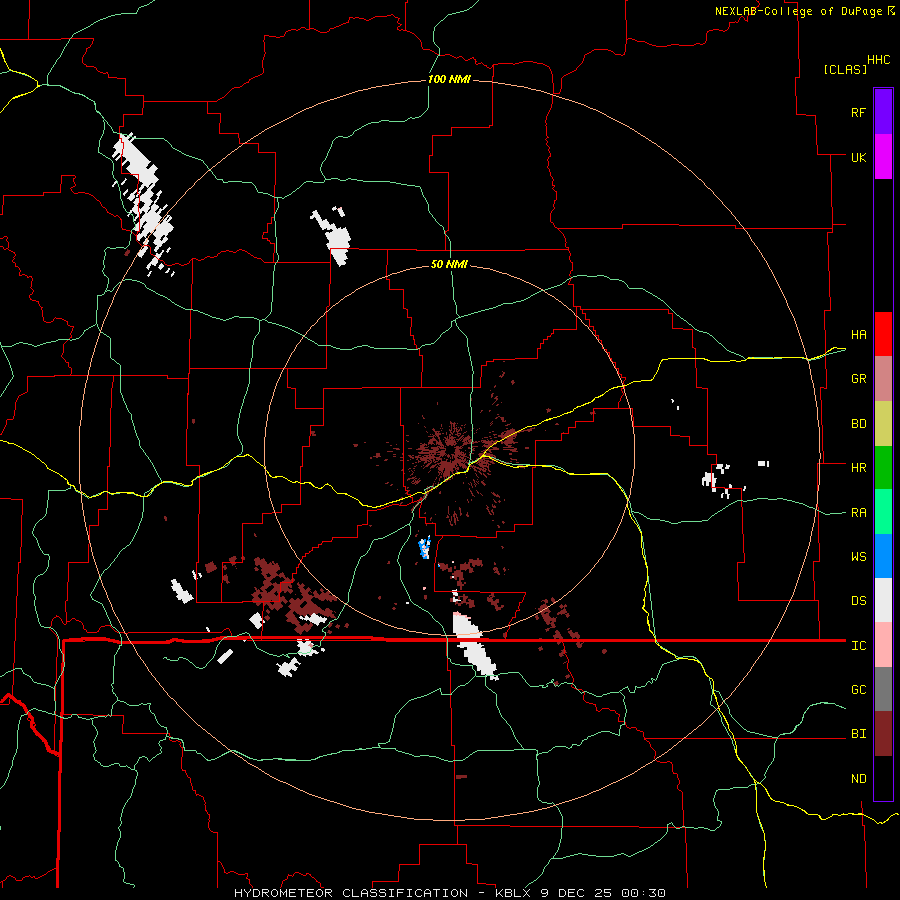Click the BI legend label
This screenshot has width=900, height=900.
pyautogui.click(x=858, y=734)
